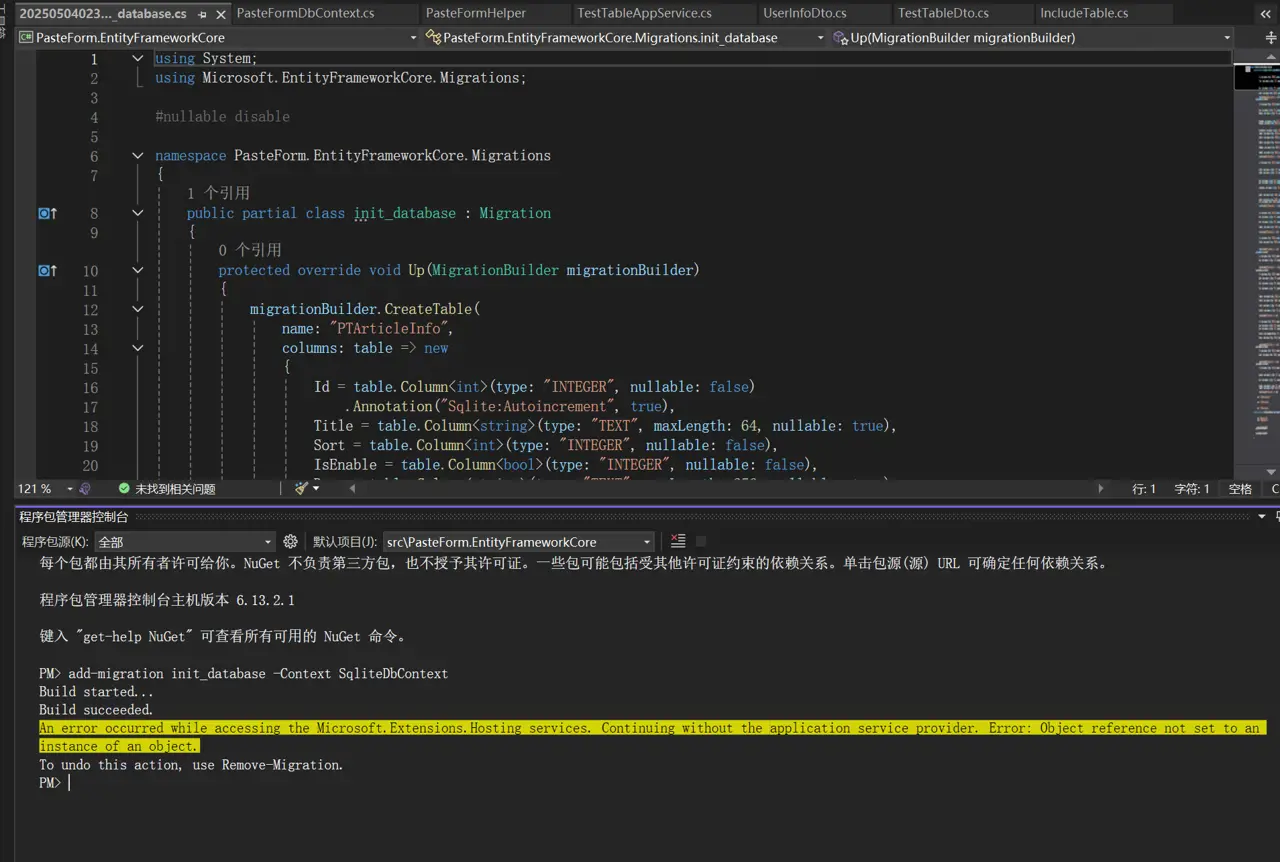Clear the package manager console
This screenshot has height=862, width=1280.
pyautogui.click(x=678, y=541)
